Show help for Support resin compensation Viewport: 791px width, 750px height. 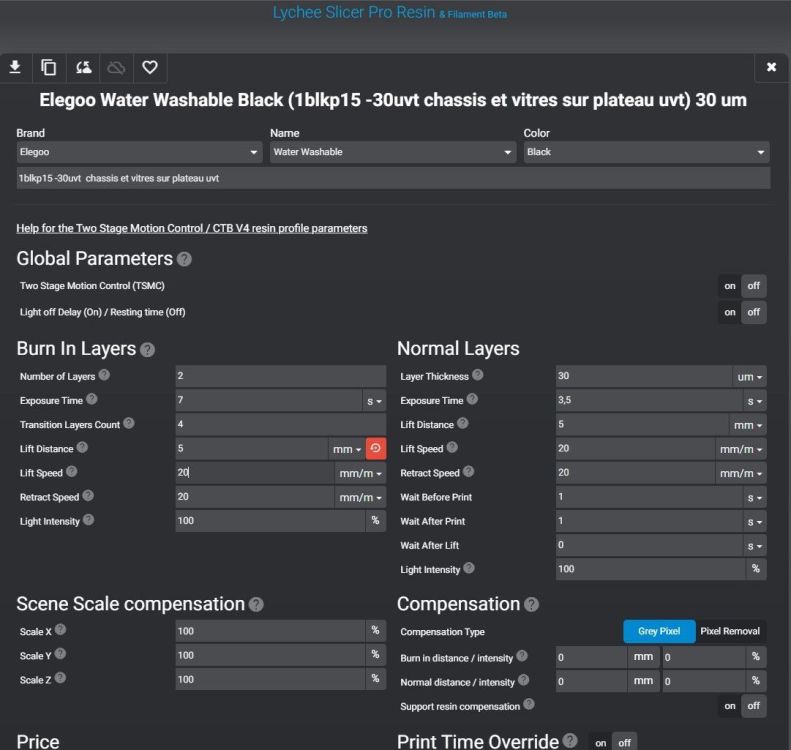(x=529, y=705)
